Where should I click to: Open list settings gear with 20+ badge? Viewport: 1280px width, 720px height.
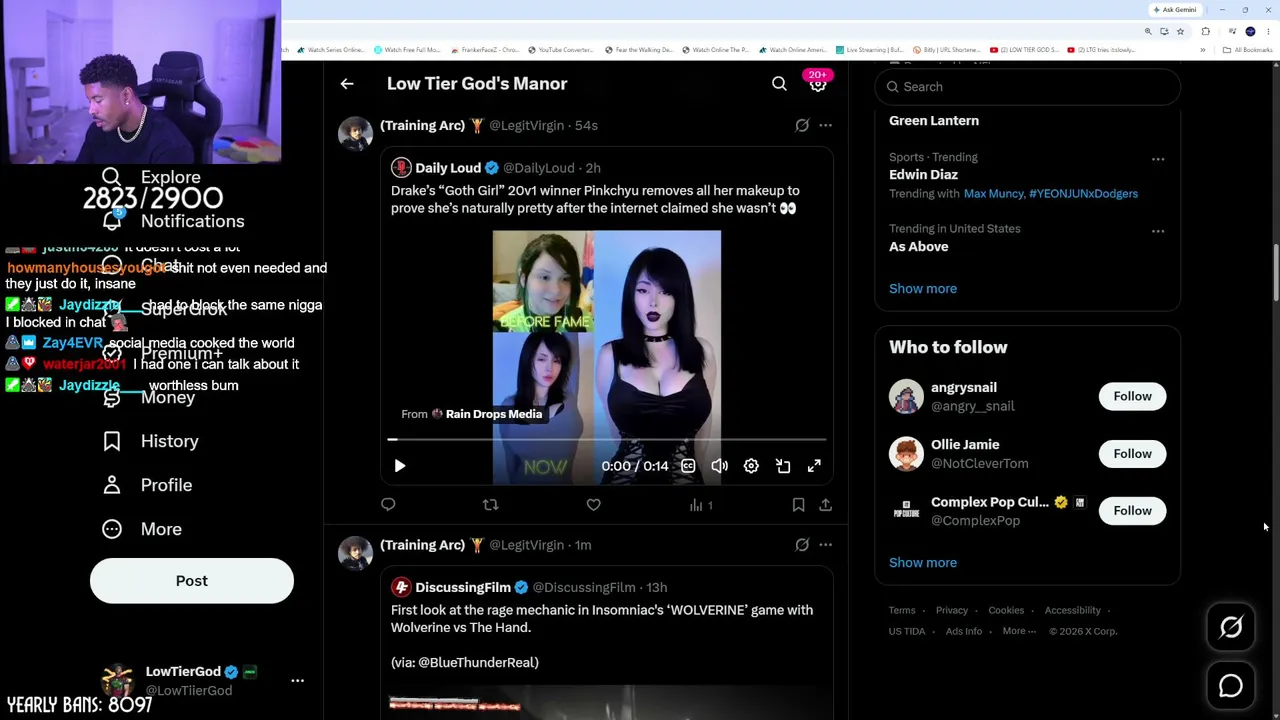tap(817, 84)
